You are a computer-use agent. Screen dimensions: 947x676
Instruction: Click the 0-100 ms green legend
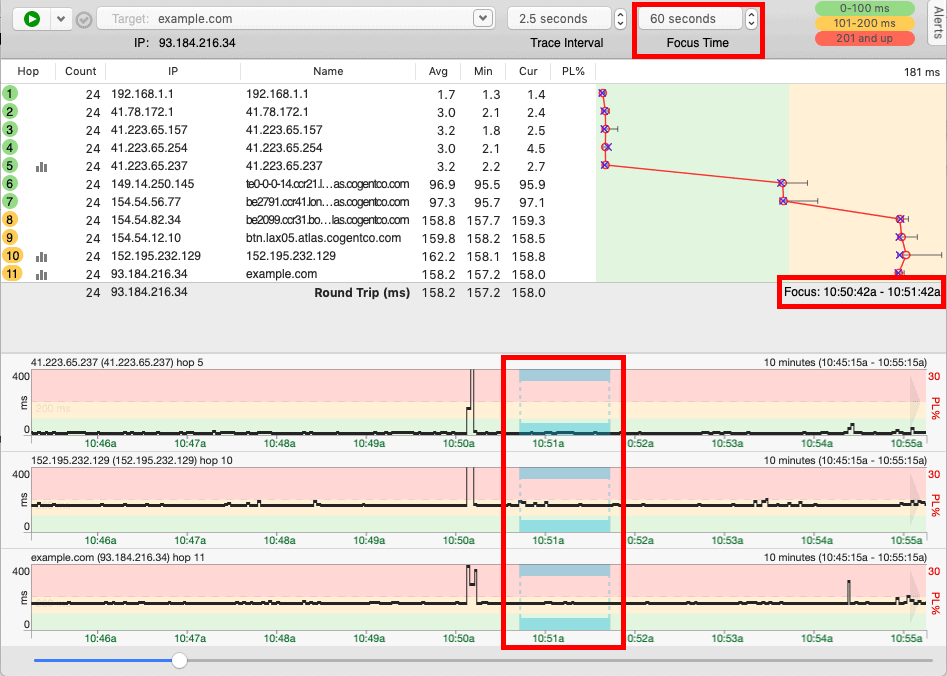864,8
